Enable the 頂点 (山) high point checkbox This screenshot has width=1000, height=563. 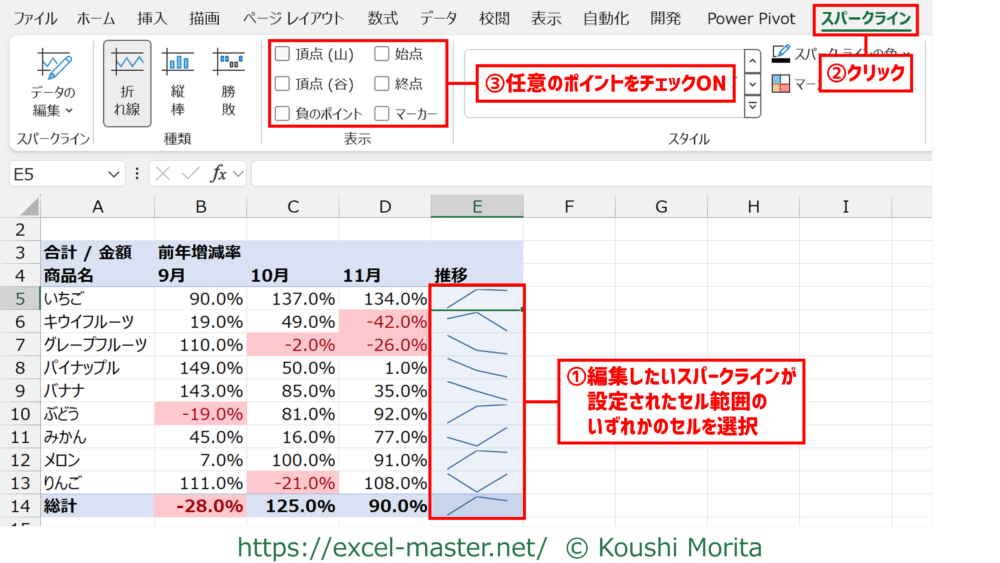[283, 54]
